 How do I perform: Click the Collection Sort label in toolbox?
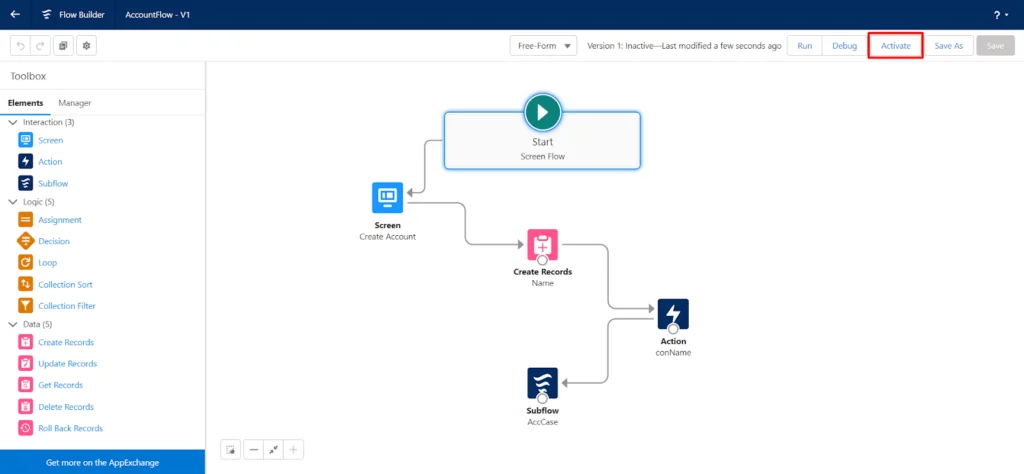(65, 285)
